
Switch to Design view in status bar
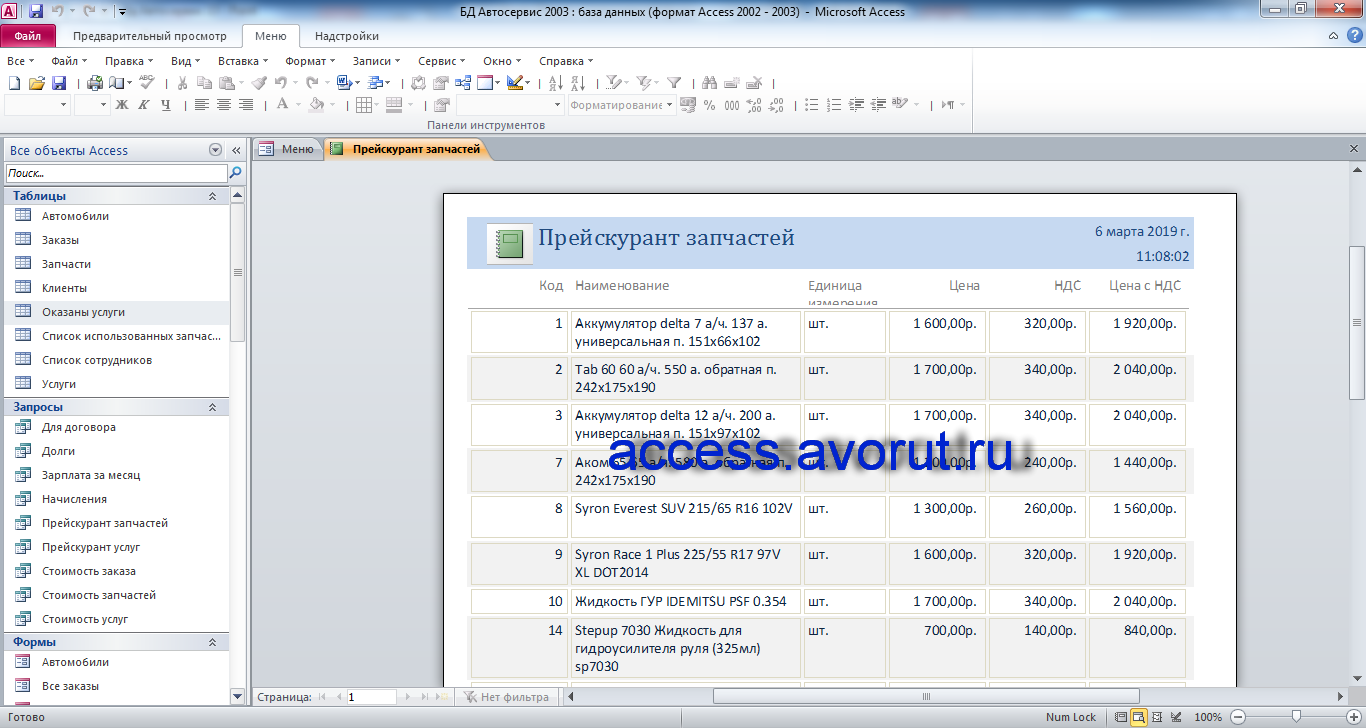coord(1176,717)
